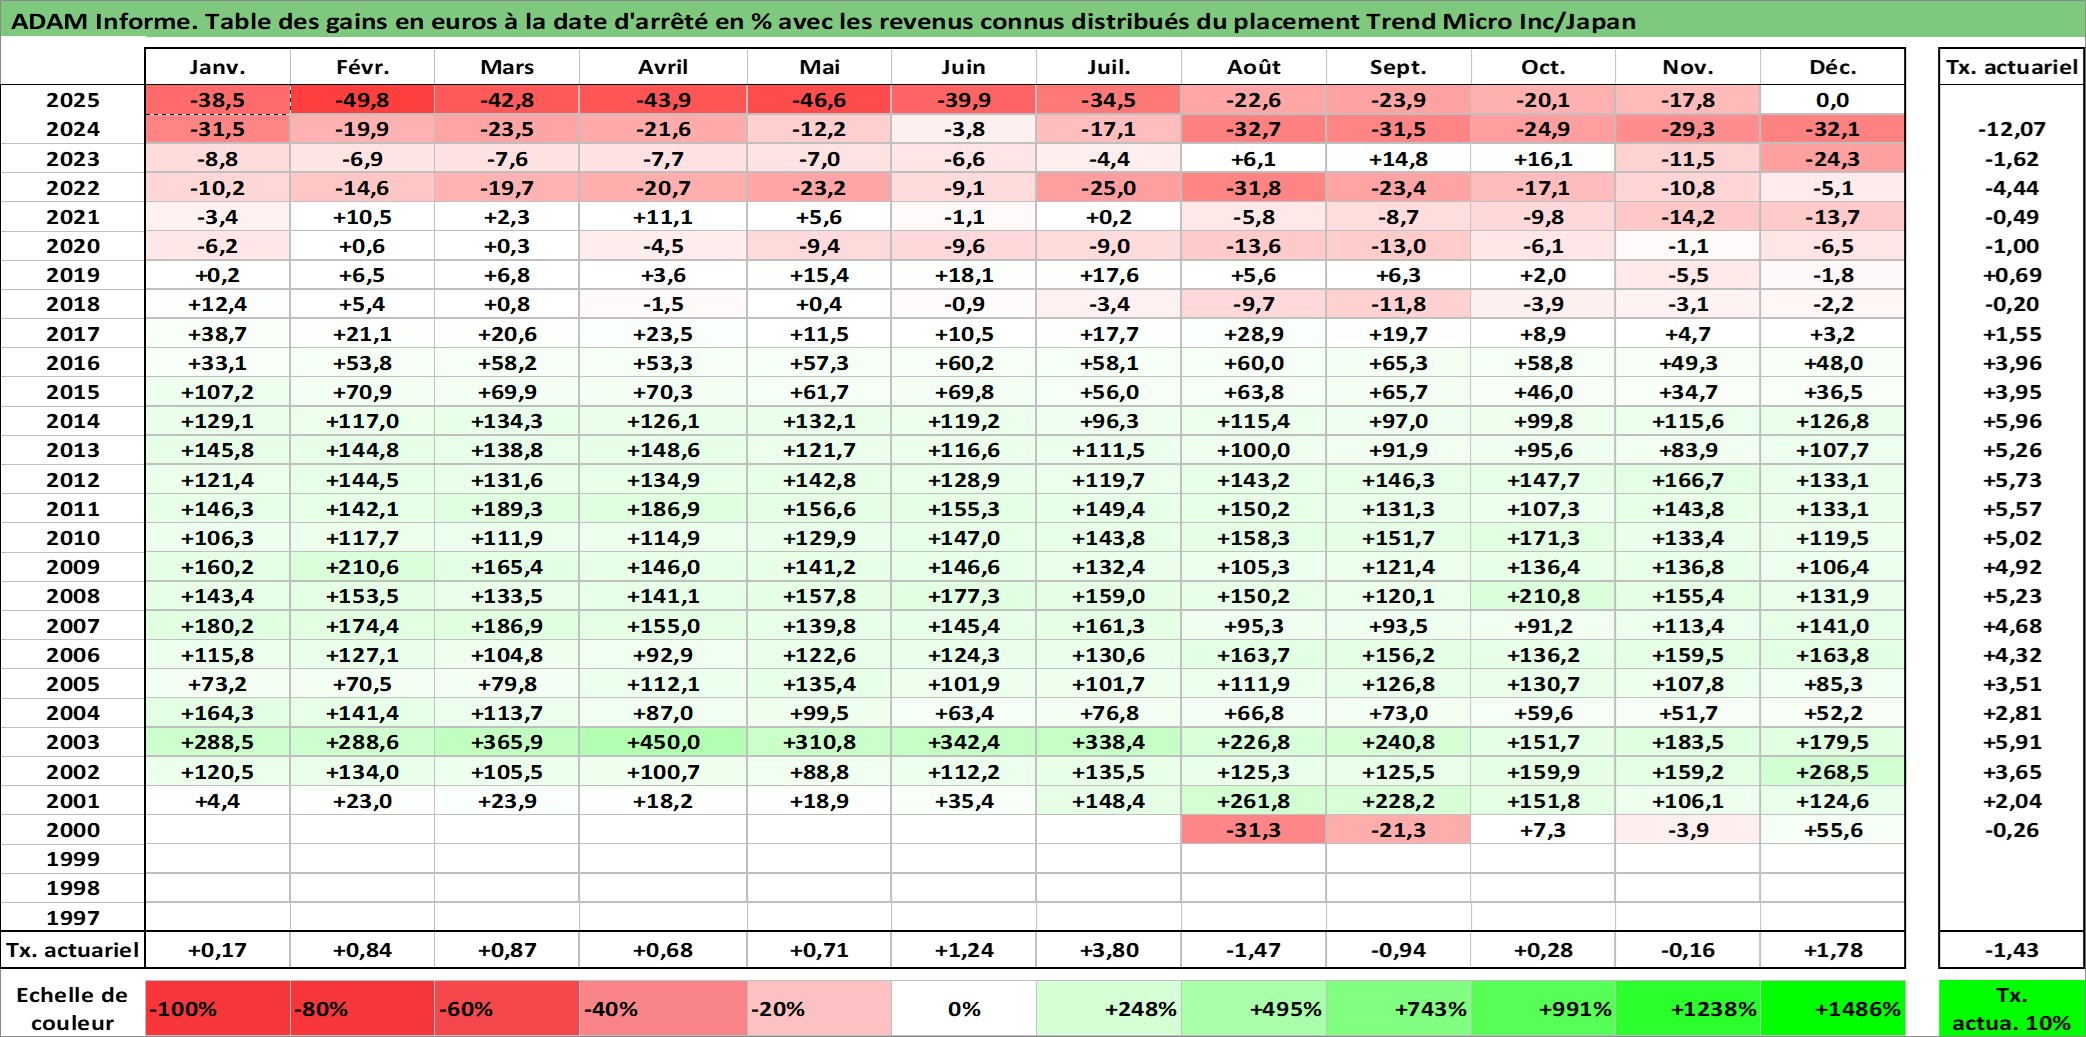Screen dimensions: 2086x1037
Task: Select the July actuarial rate +3,80
Action: click(1109, 950)
